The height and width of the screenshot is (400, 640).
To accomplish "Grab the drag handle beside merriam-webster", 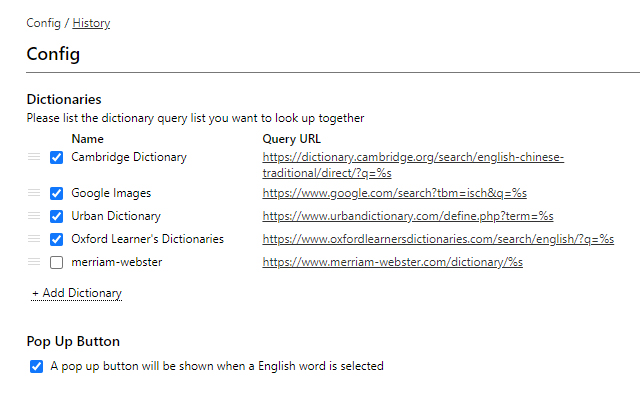I will [34, 262].
